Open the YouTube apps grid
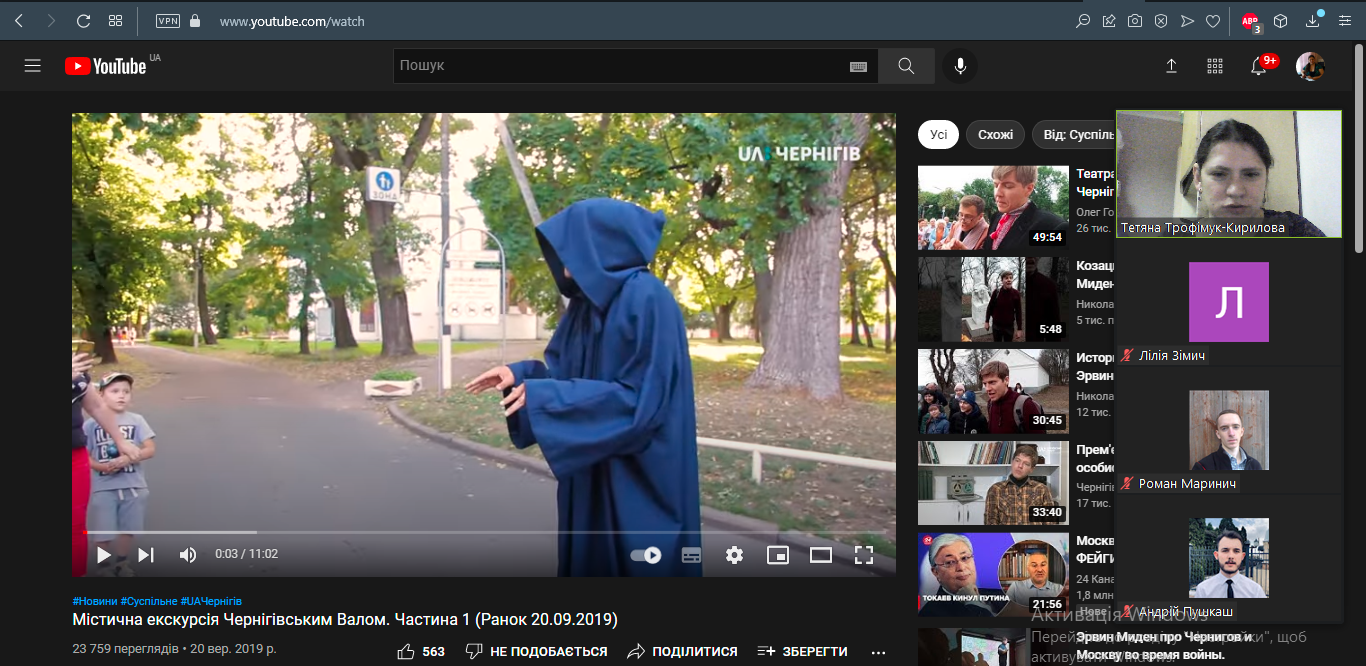 tap(1214, 66)
